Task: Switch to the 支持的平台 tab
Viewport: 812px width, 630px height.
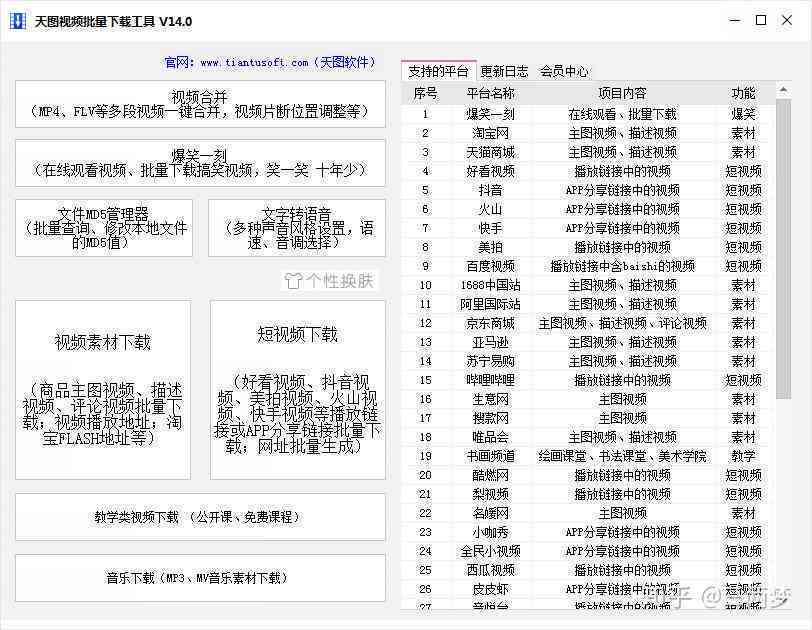Action: coord(439,71)
